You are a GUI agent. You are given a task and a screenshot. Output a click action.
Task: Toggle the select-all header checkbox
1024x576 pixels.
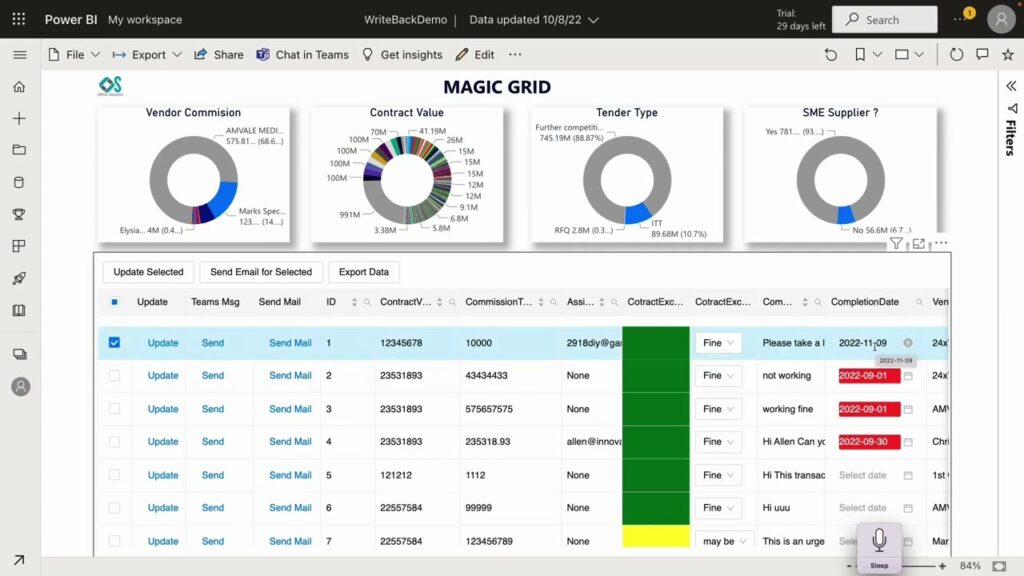click(x=114, y=302)
